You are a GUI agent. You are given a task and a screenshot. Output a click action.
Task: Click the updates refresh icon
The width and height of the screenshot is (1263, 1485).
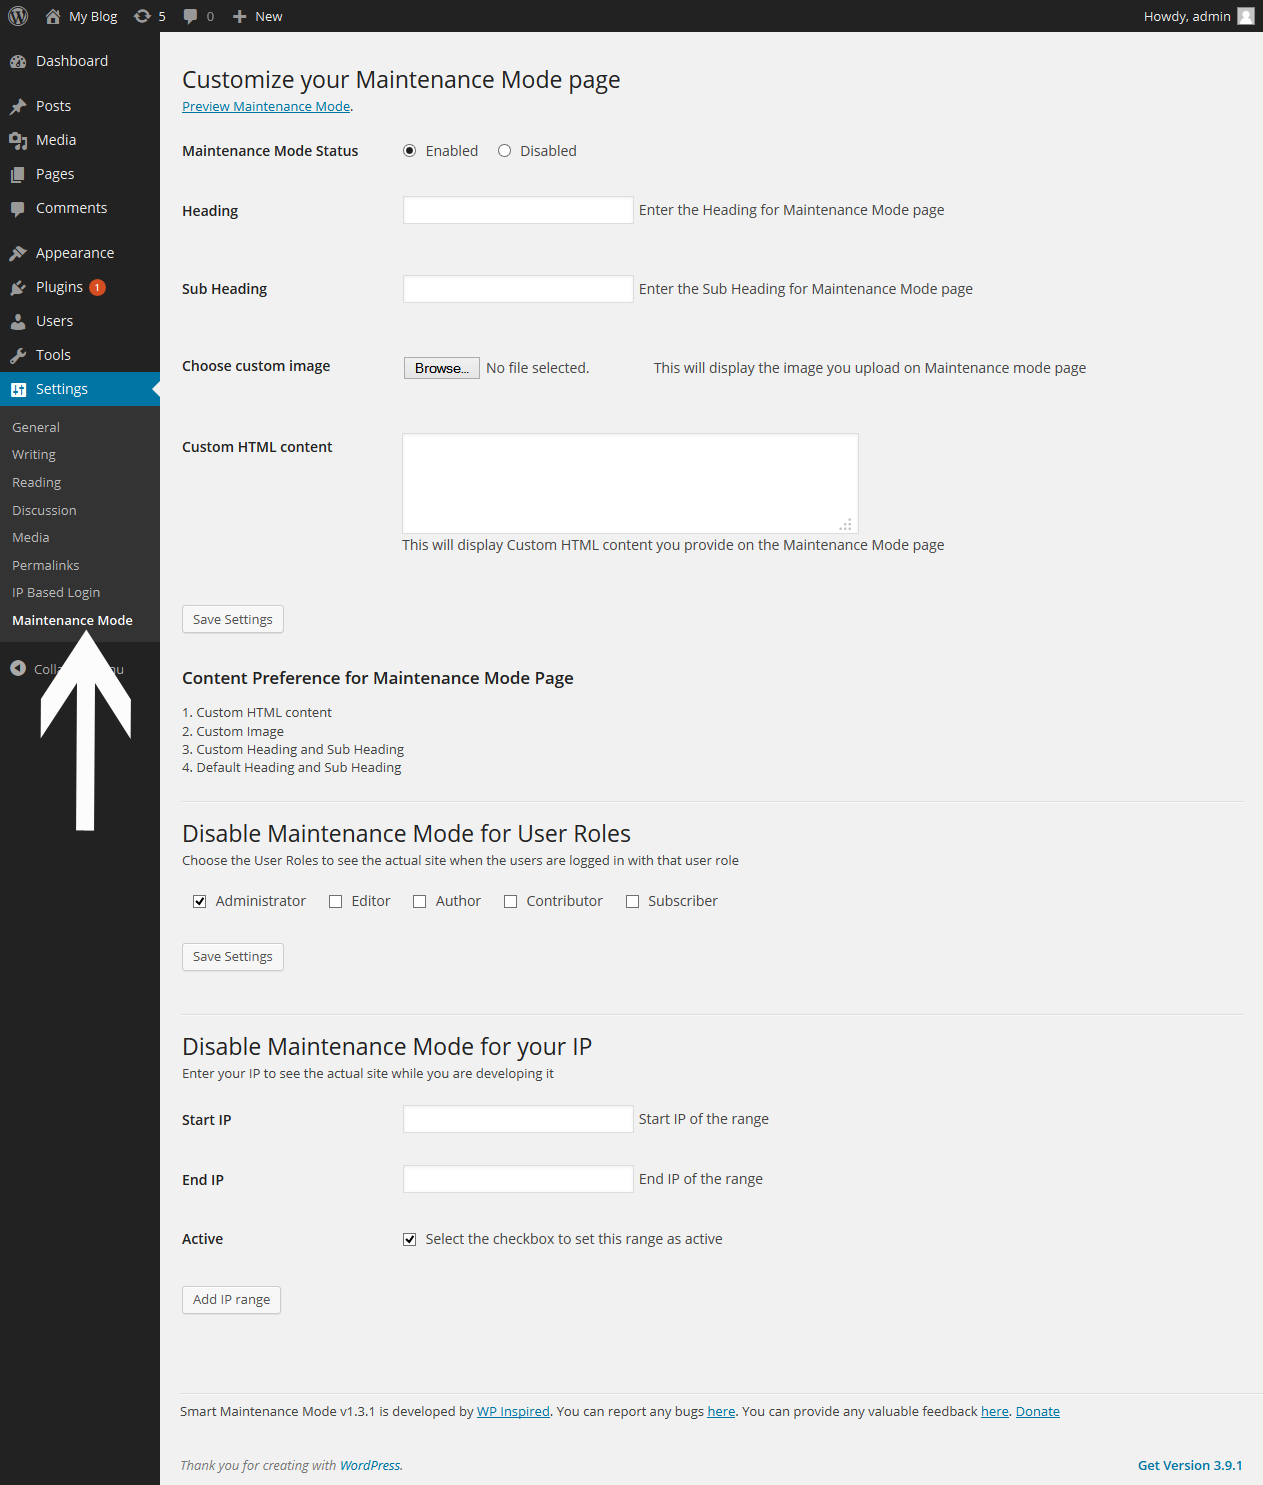142,16
